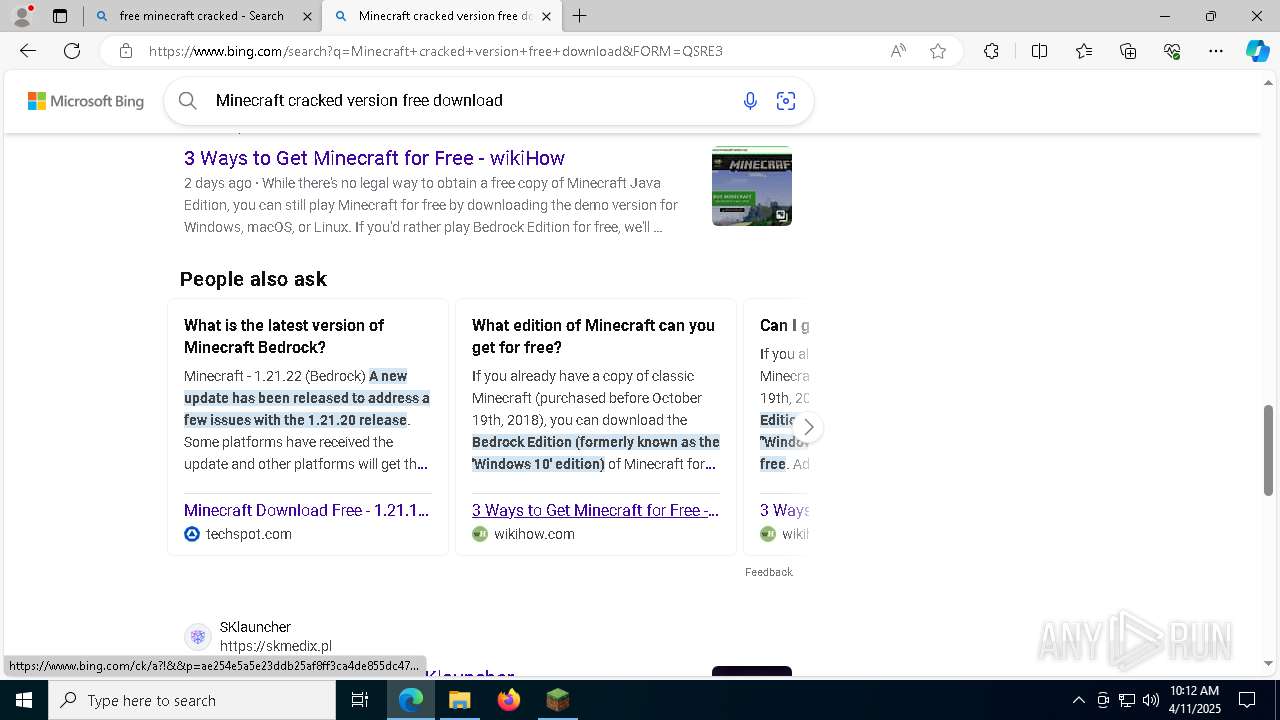Open the browser profile icon

[22, 16]
